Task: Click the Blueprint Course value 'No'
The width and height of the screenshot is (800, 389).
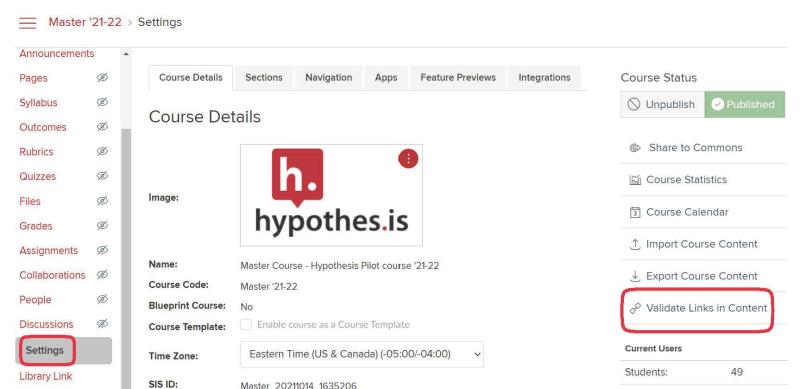Action: [246, 307]
